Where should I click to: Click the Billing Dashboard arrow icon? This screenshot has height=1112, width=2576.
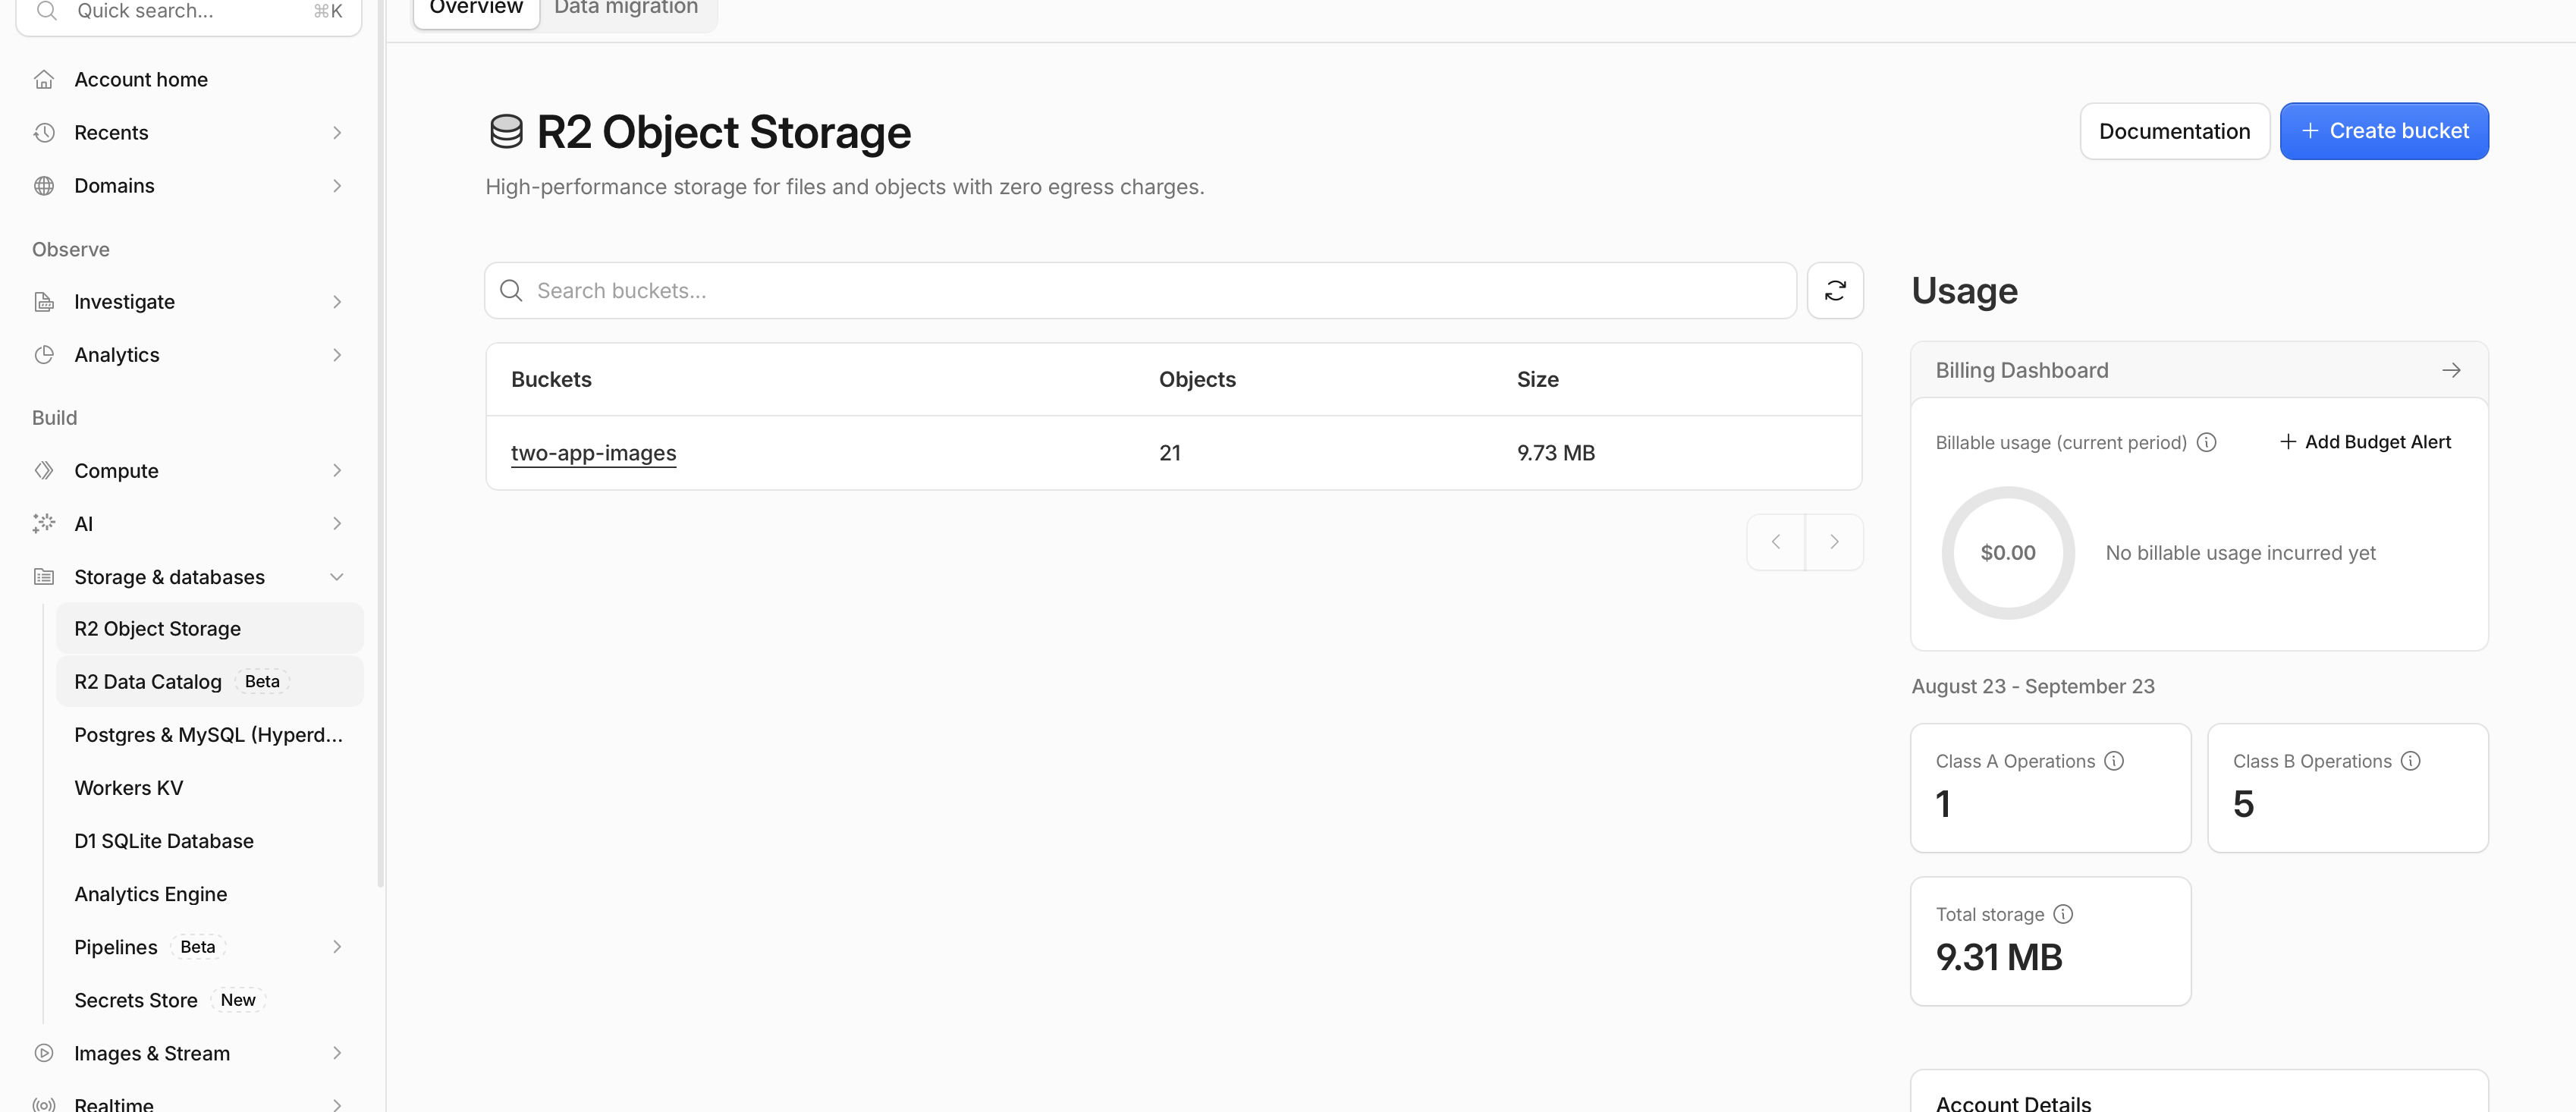[2451, 371]
